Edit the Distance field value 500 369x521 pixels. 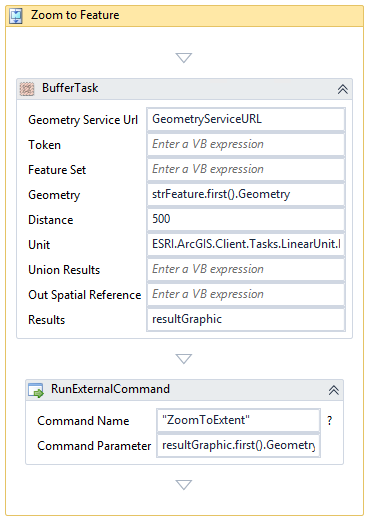pos(246,219)
